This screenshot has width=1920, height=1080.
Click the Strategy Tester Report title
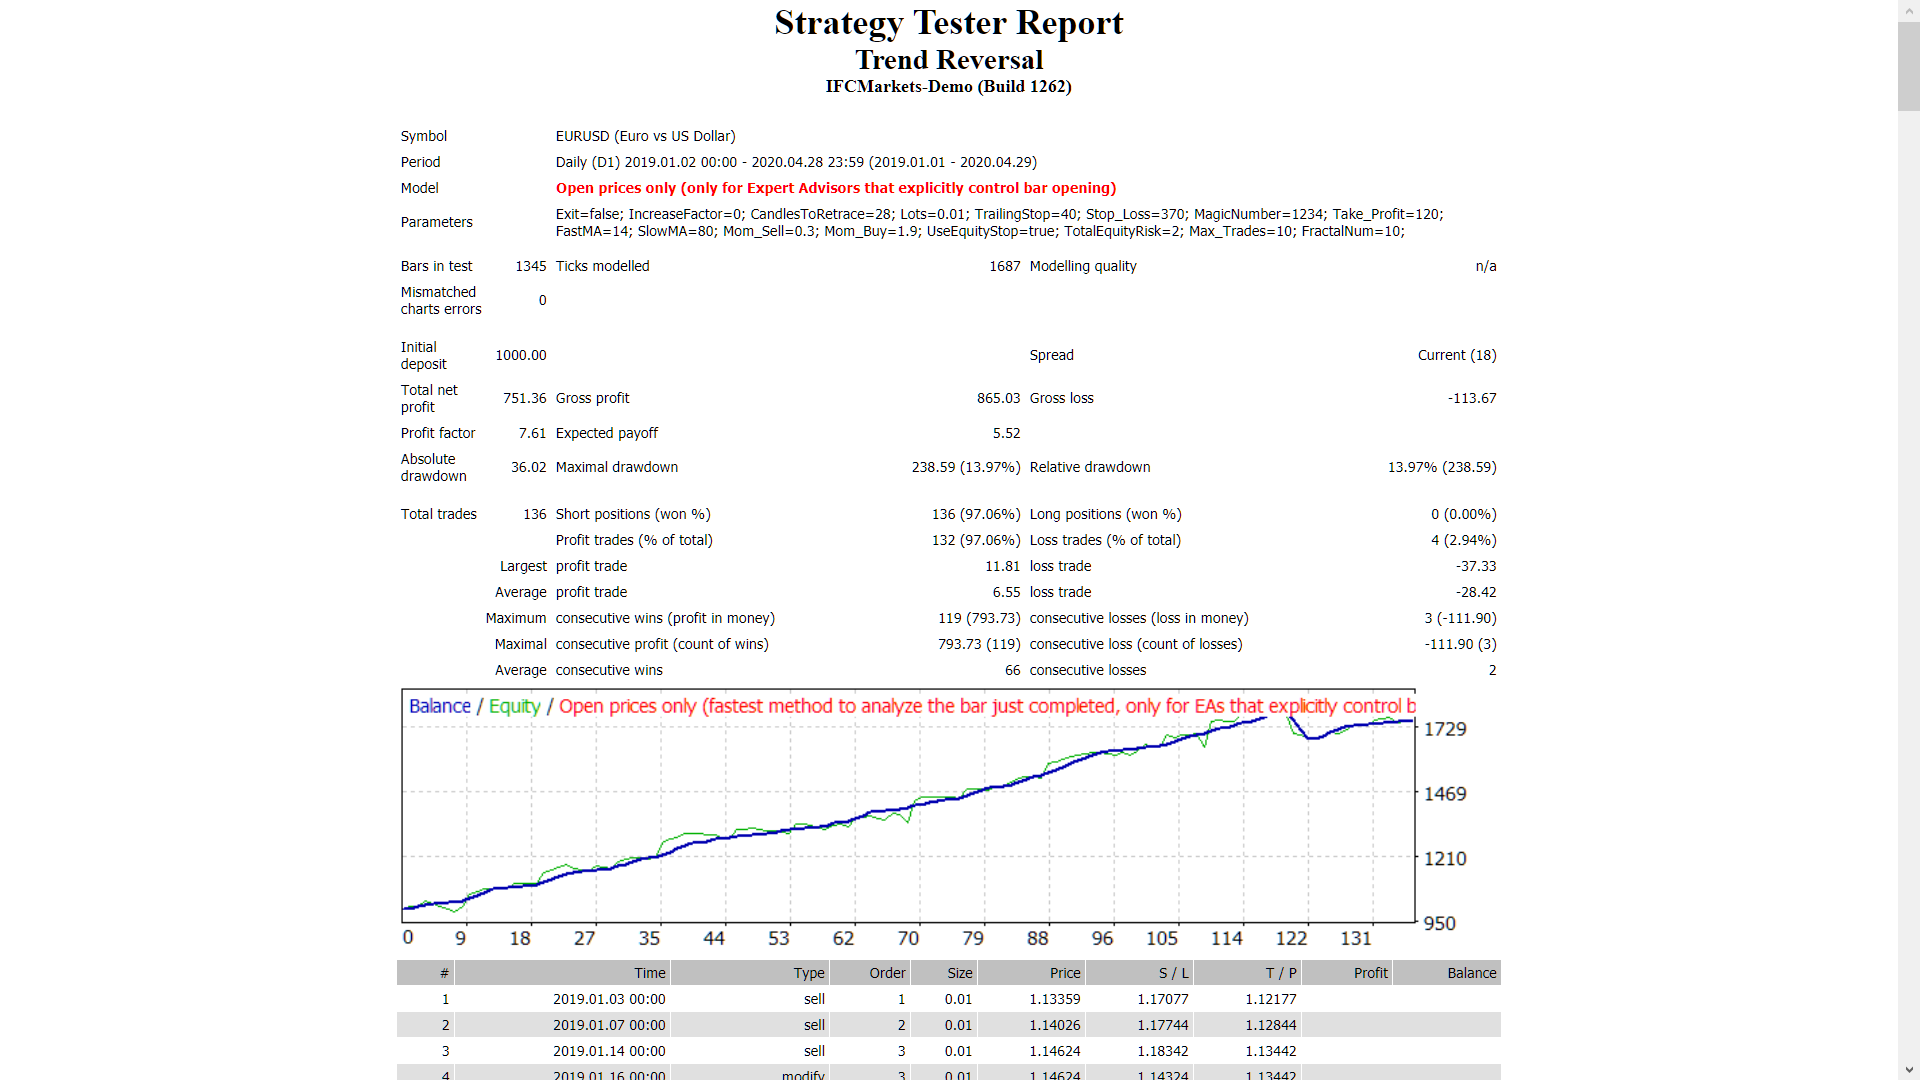pos(948,22)
